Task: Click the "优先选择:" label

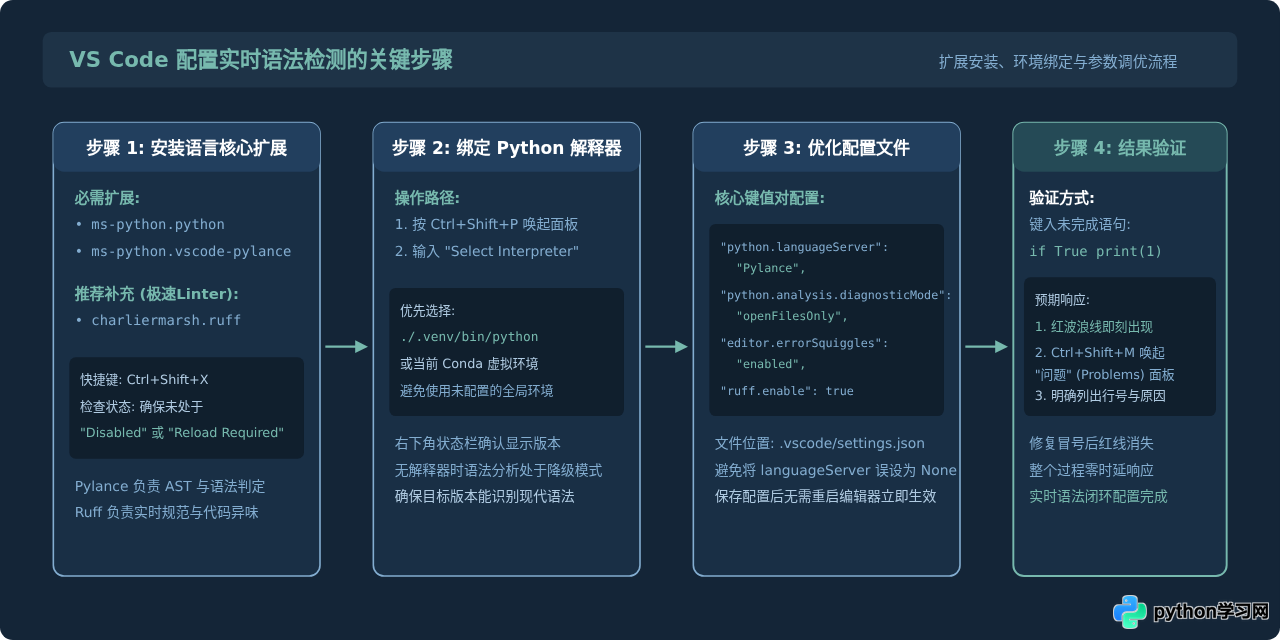Action: pos(428,311)
